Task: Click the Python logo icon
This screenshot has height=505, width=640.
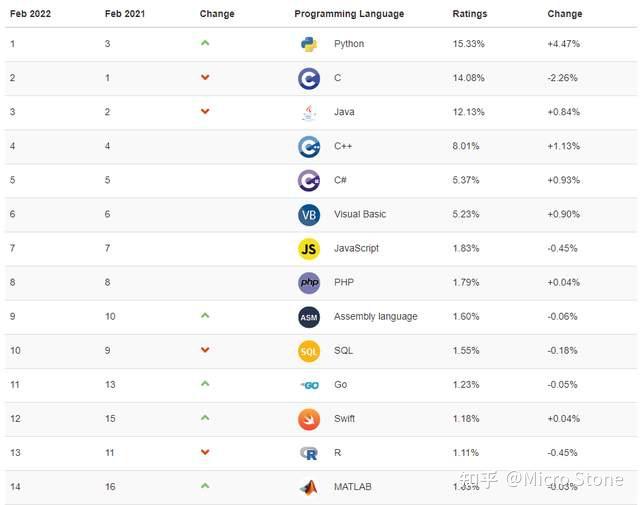Action: 309,44
